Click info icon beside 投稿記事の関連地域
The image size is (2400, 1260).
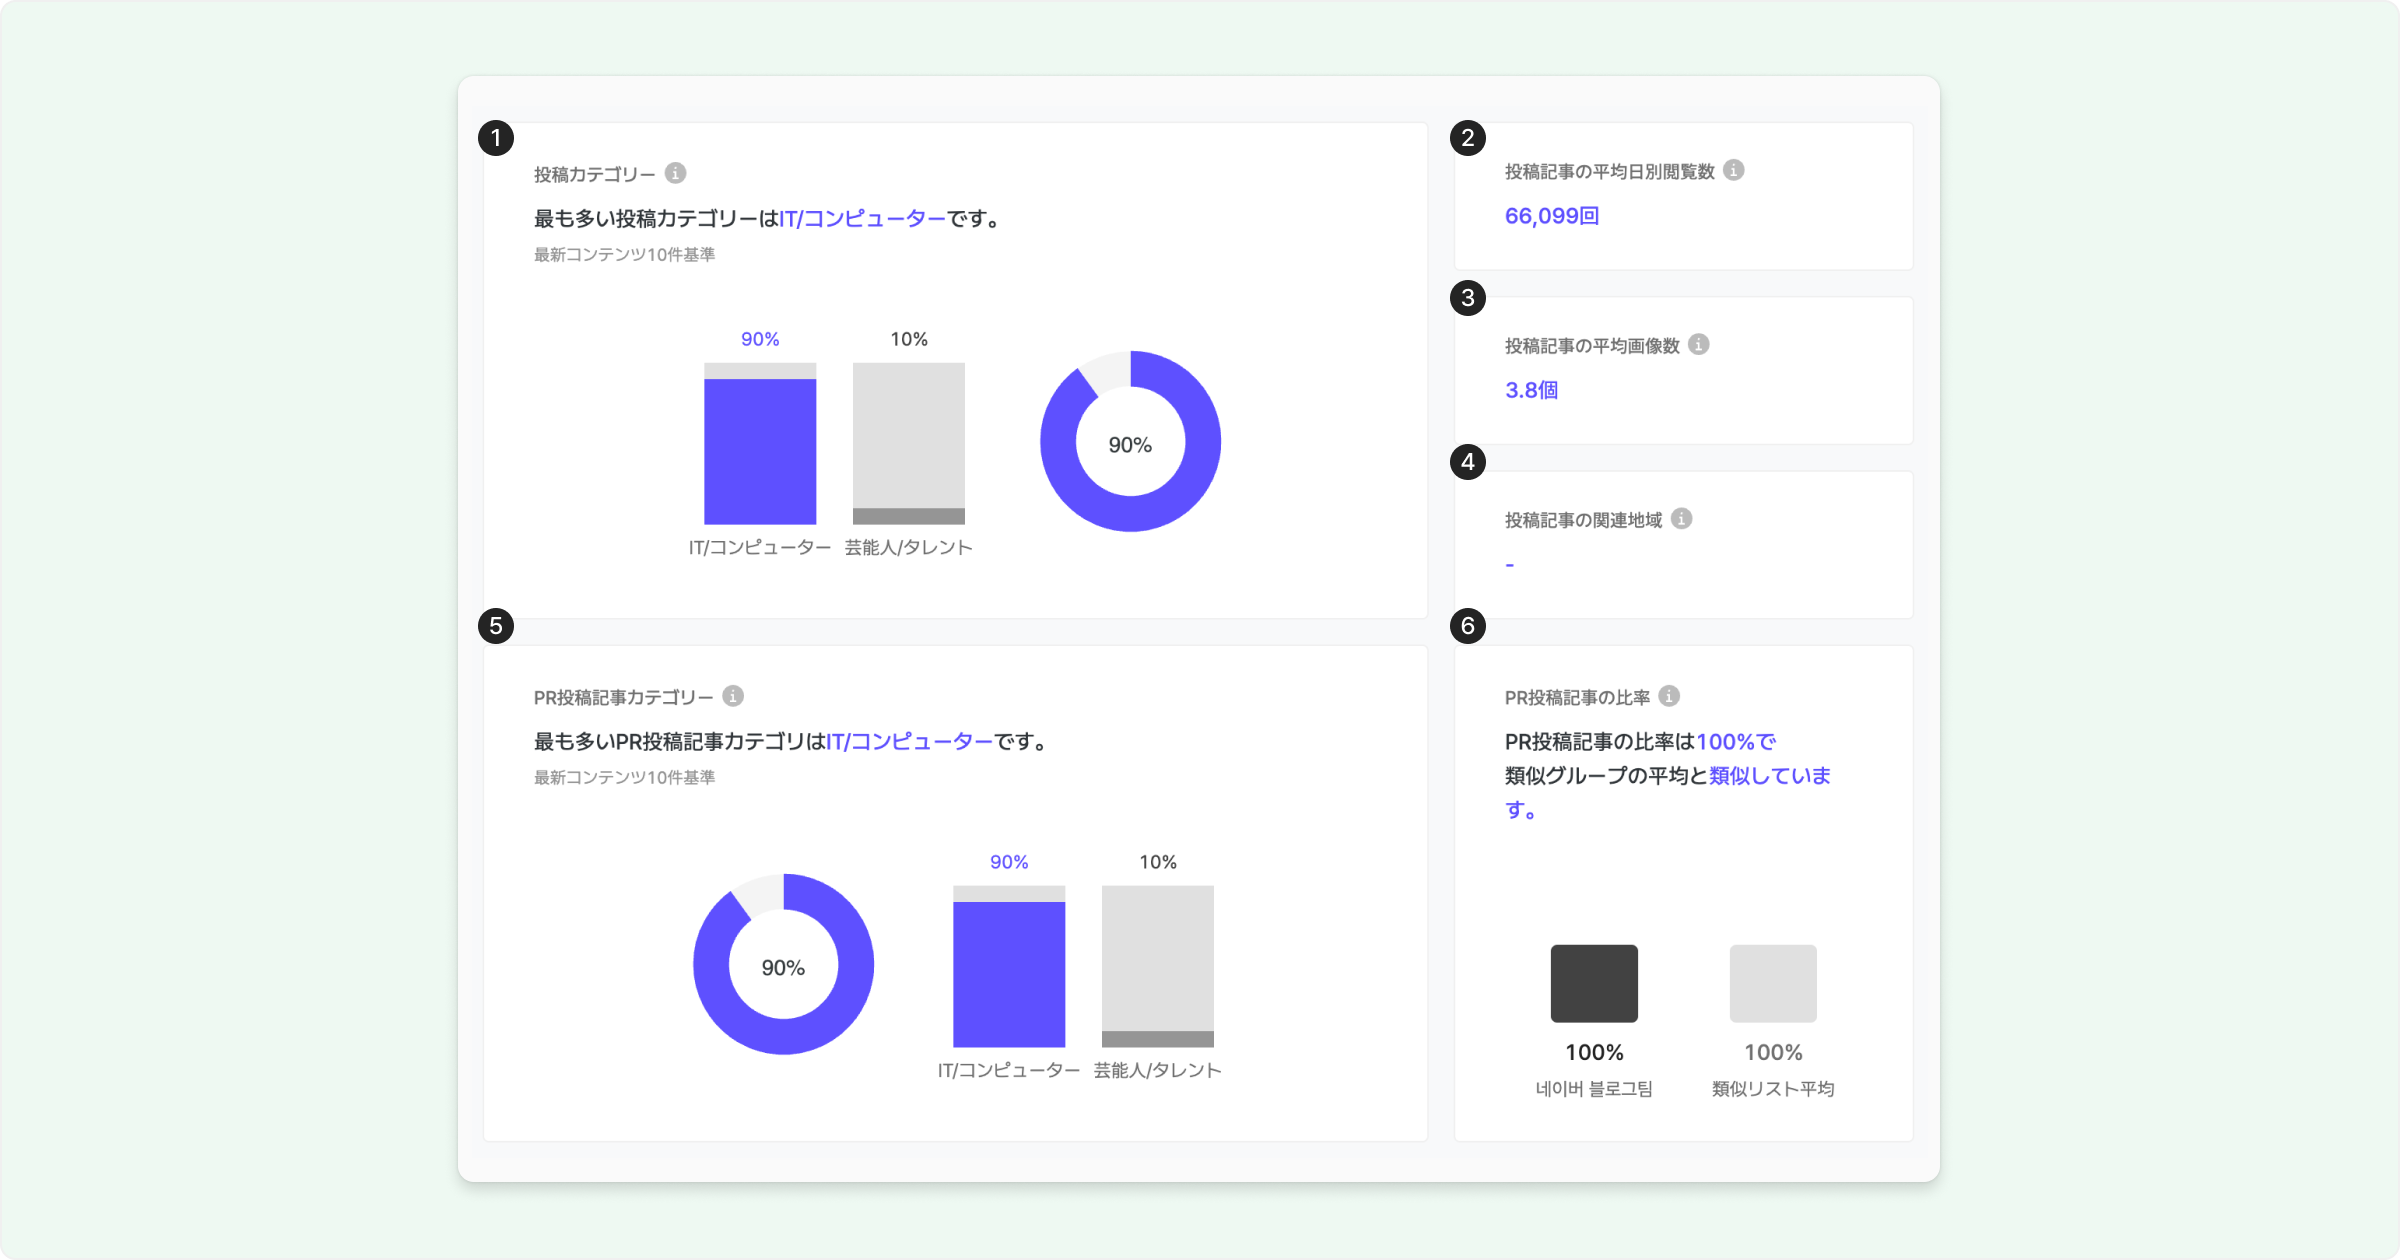pyautogui.click(x=1682, y=518)
